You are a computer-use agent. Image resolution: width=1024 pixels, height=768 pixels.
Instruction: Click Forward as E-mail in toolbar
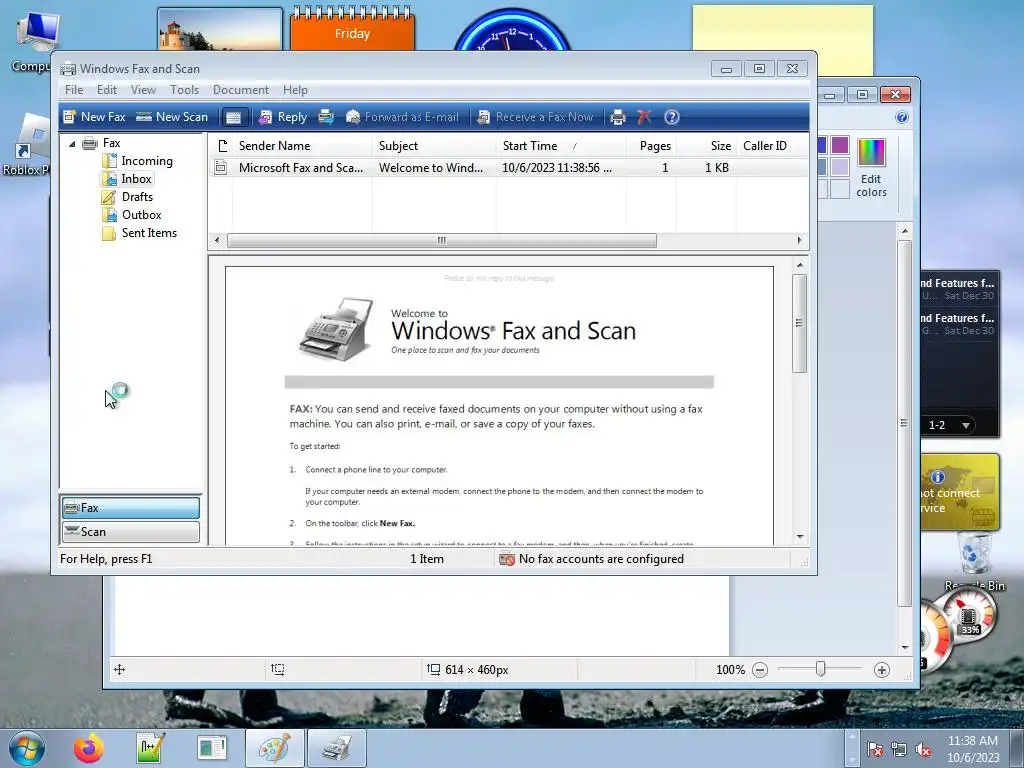tap(402, 117)
